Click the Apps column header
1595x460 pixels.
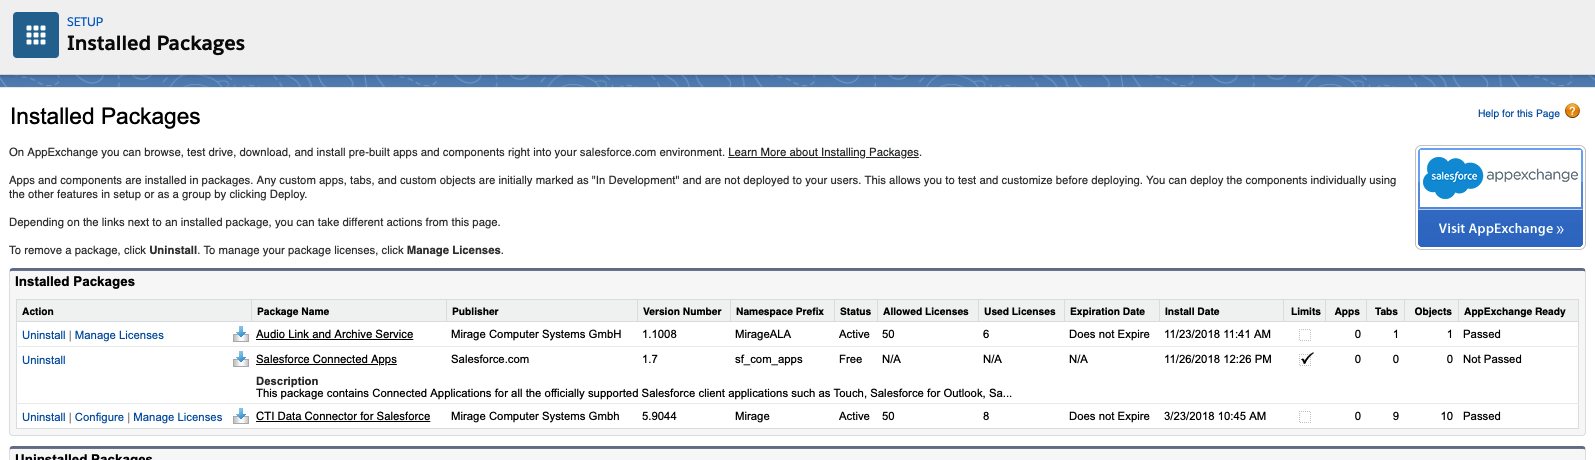pyautogui.click(x=1347, y=311)
